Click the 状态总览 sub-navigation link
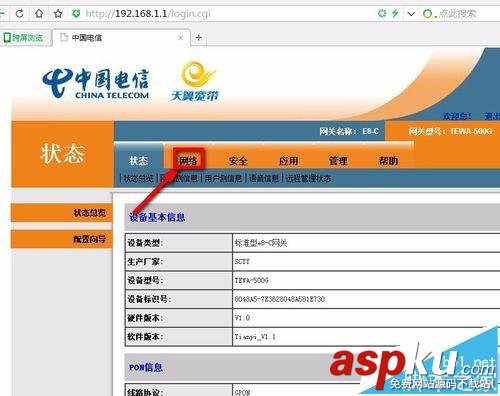The image size is (500, 396). [138, 178]
